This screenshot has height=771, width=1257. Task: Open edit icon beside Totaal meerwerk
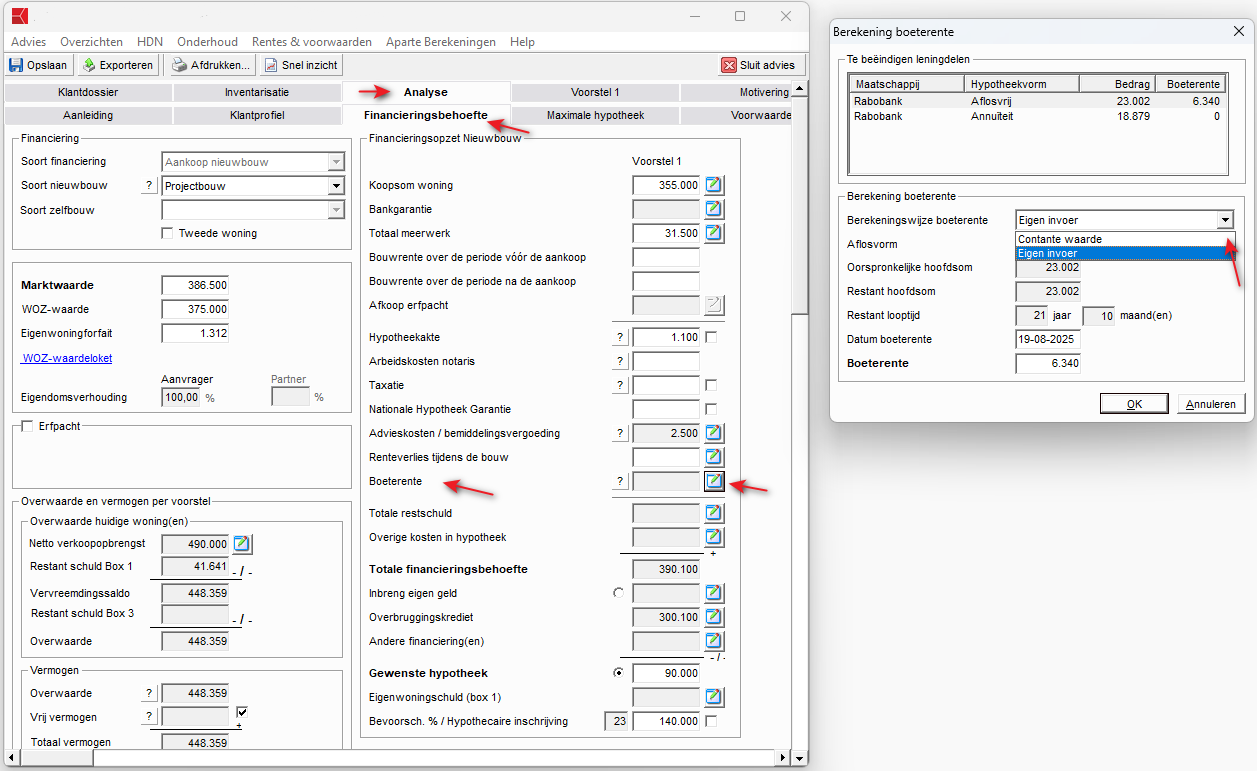[x=714, y=233]
